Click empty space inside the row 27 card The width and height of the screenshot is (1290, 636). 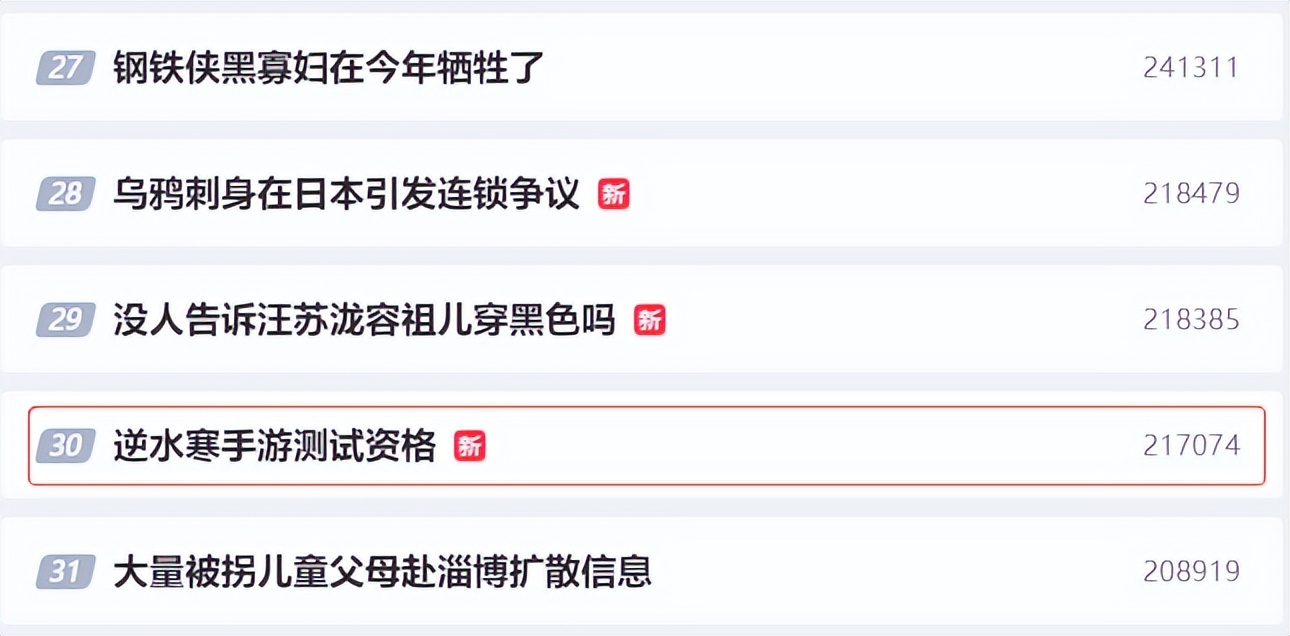(x=800, y=68)
